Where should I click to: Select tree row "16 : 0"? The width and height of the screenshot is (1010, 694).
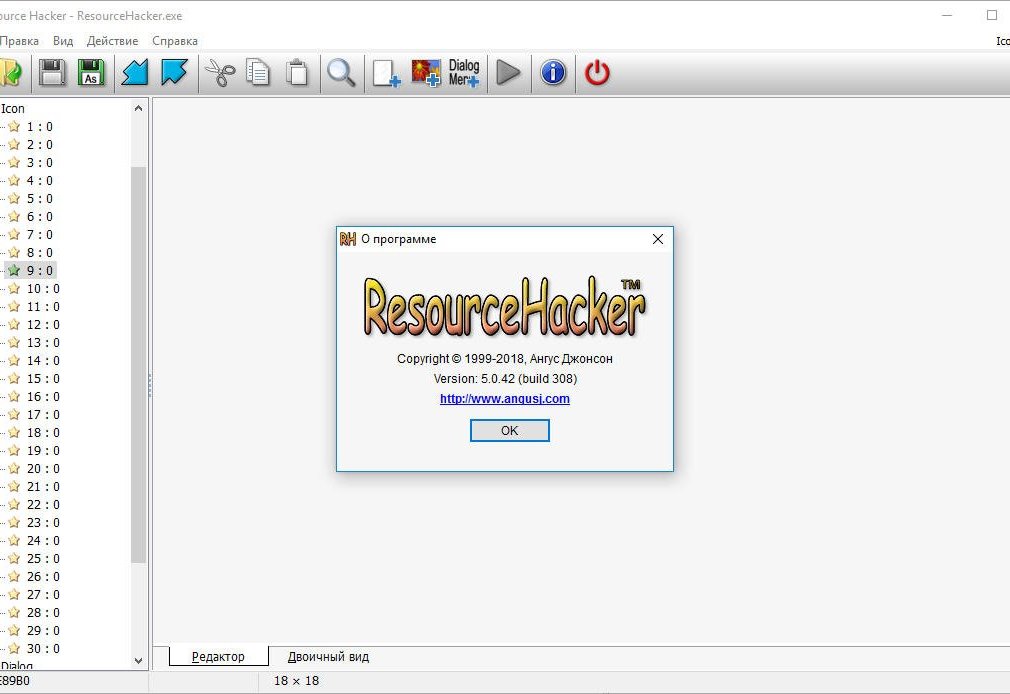(43, 397)
